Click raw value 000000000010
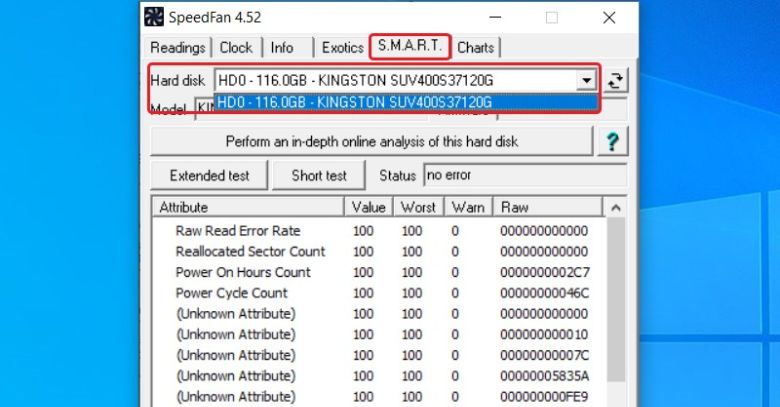Image resolution: width=780 pixels, height=407 pixels. (544, 334)
